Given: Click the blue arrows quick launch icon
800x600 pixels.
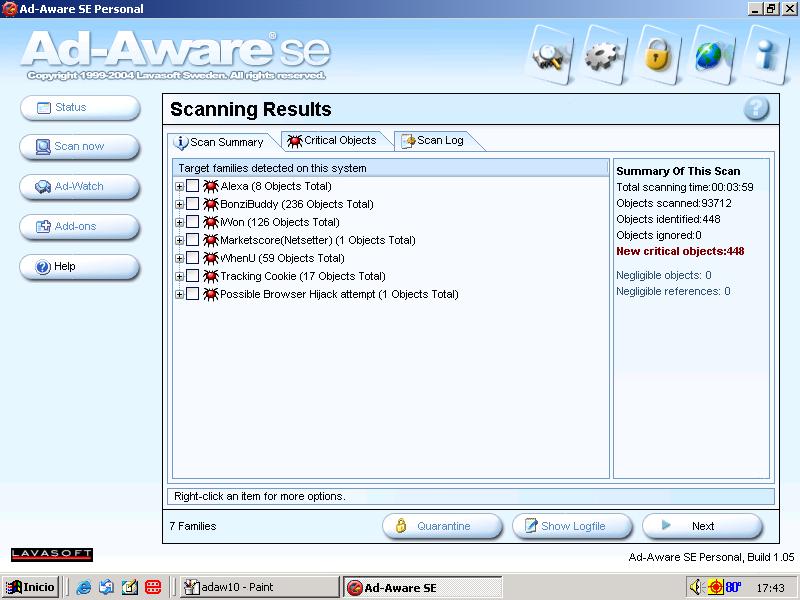Looking at the screenshot, I should coord(106,587).
